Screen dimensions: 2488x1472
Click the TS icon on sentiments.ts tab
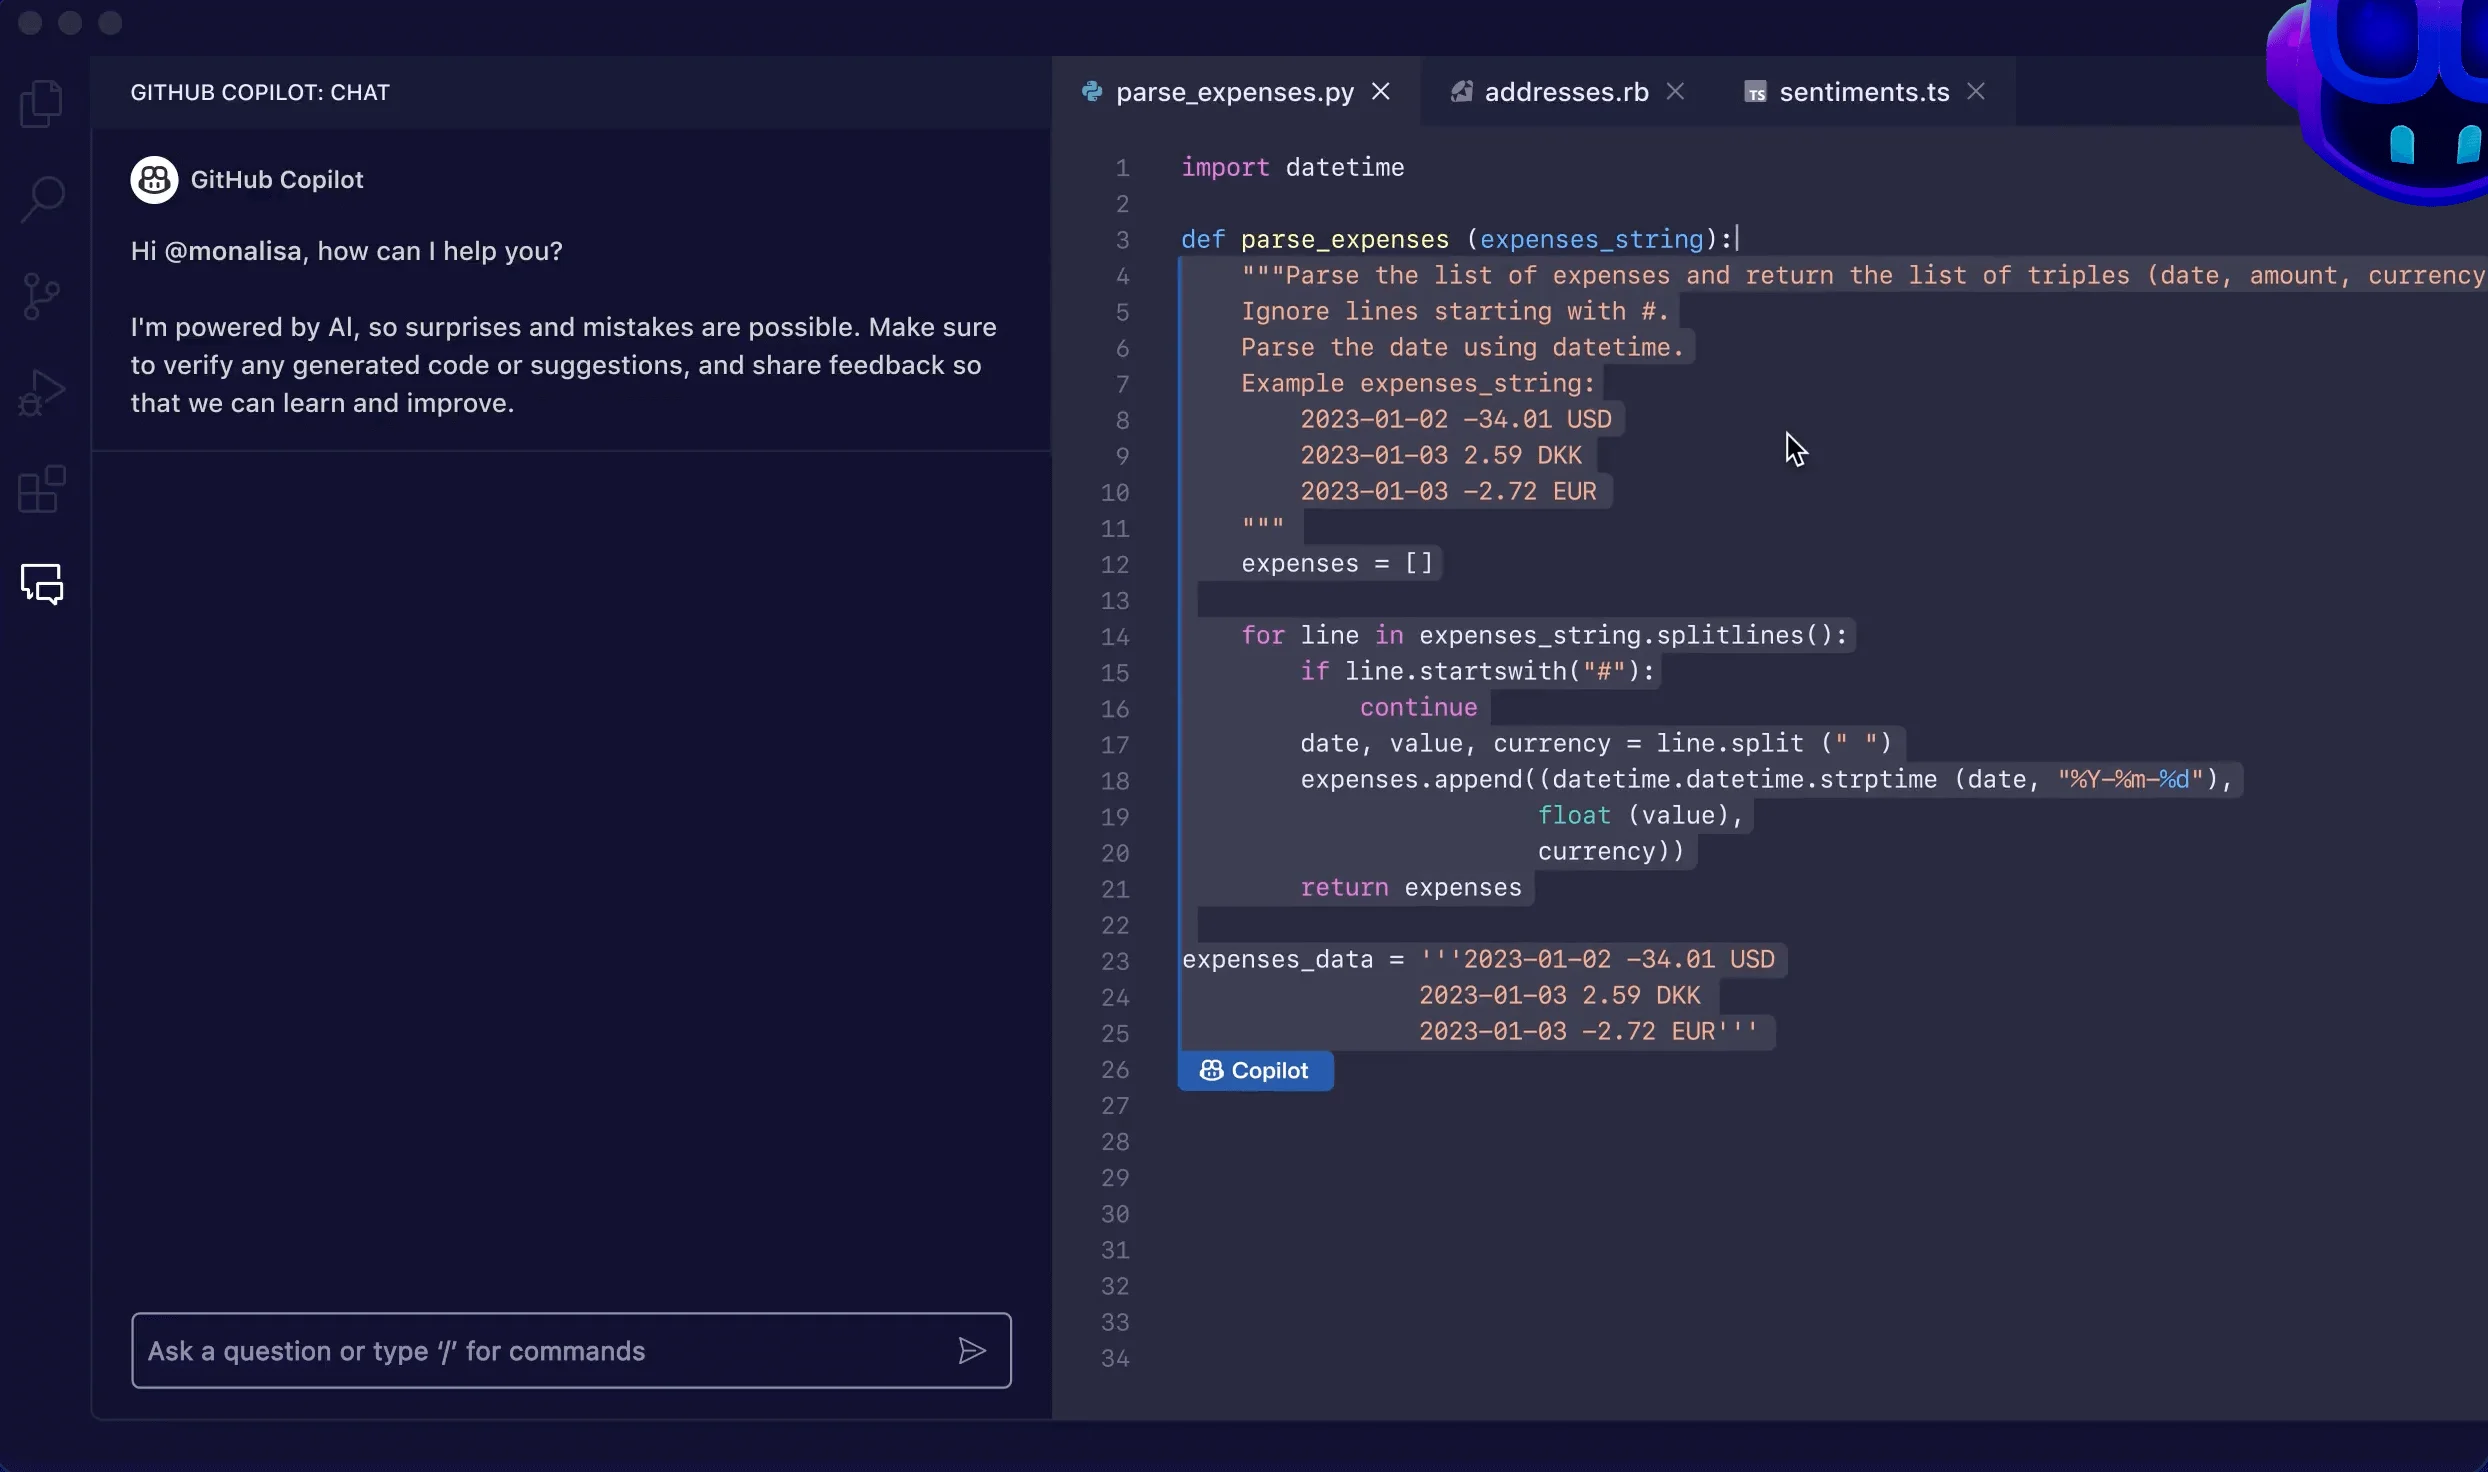(x=1756, y=91)
